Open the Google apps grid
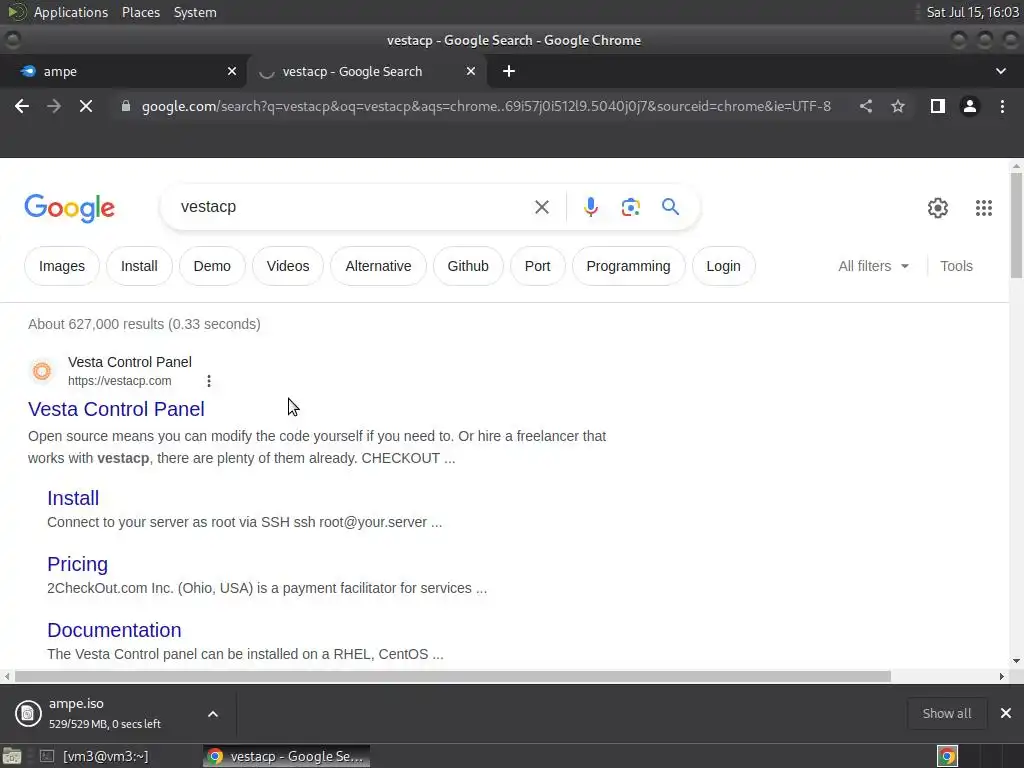The width and height of the screenshot is (1024, 768). [x=984, y=208]
